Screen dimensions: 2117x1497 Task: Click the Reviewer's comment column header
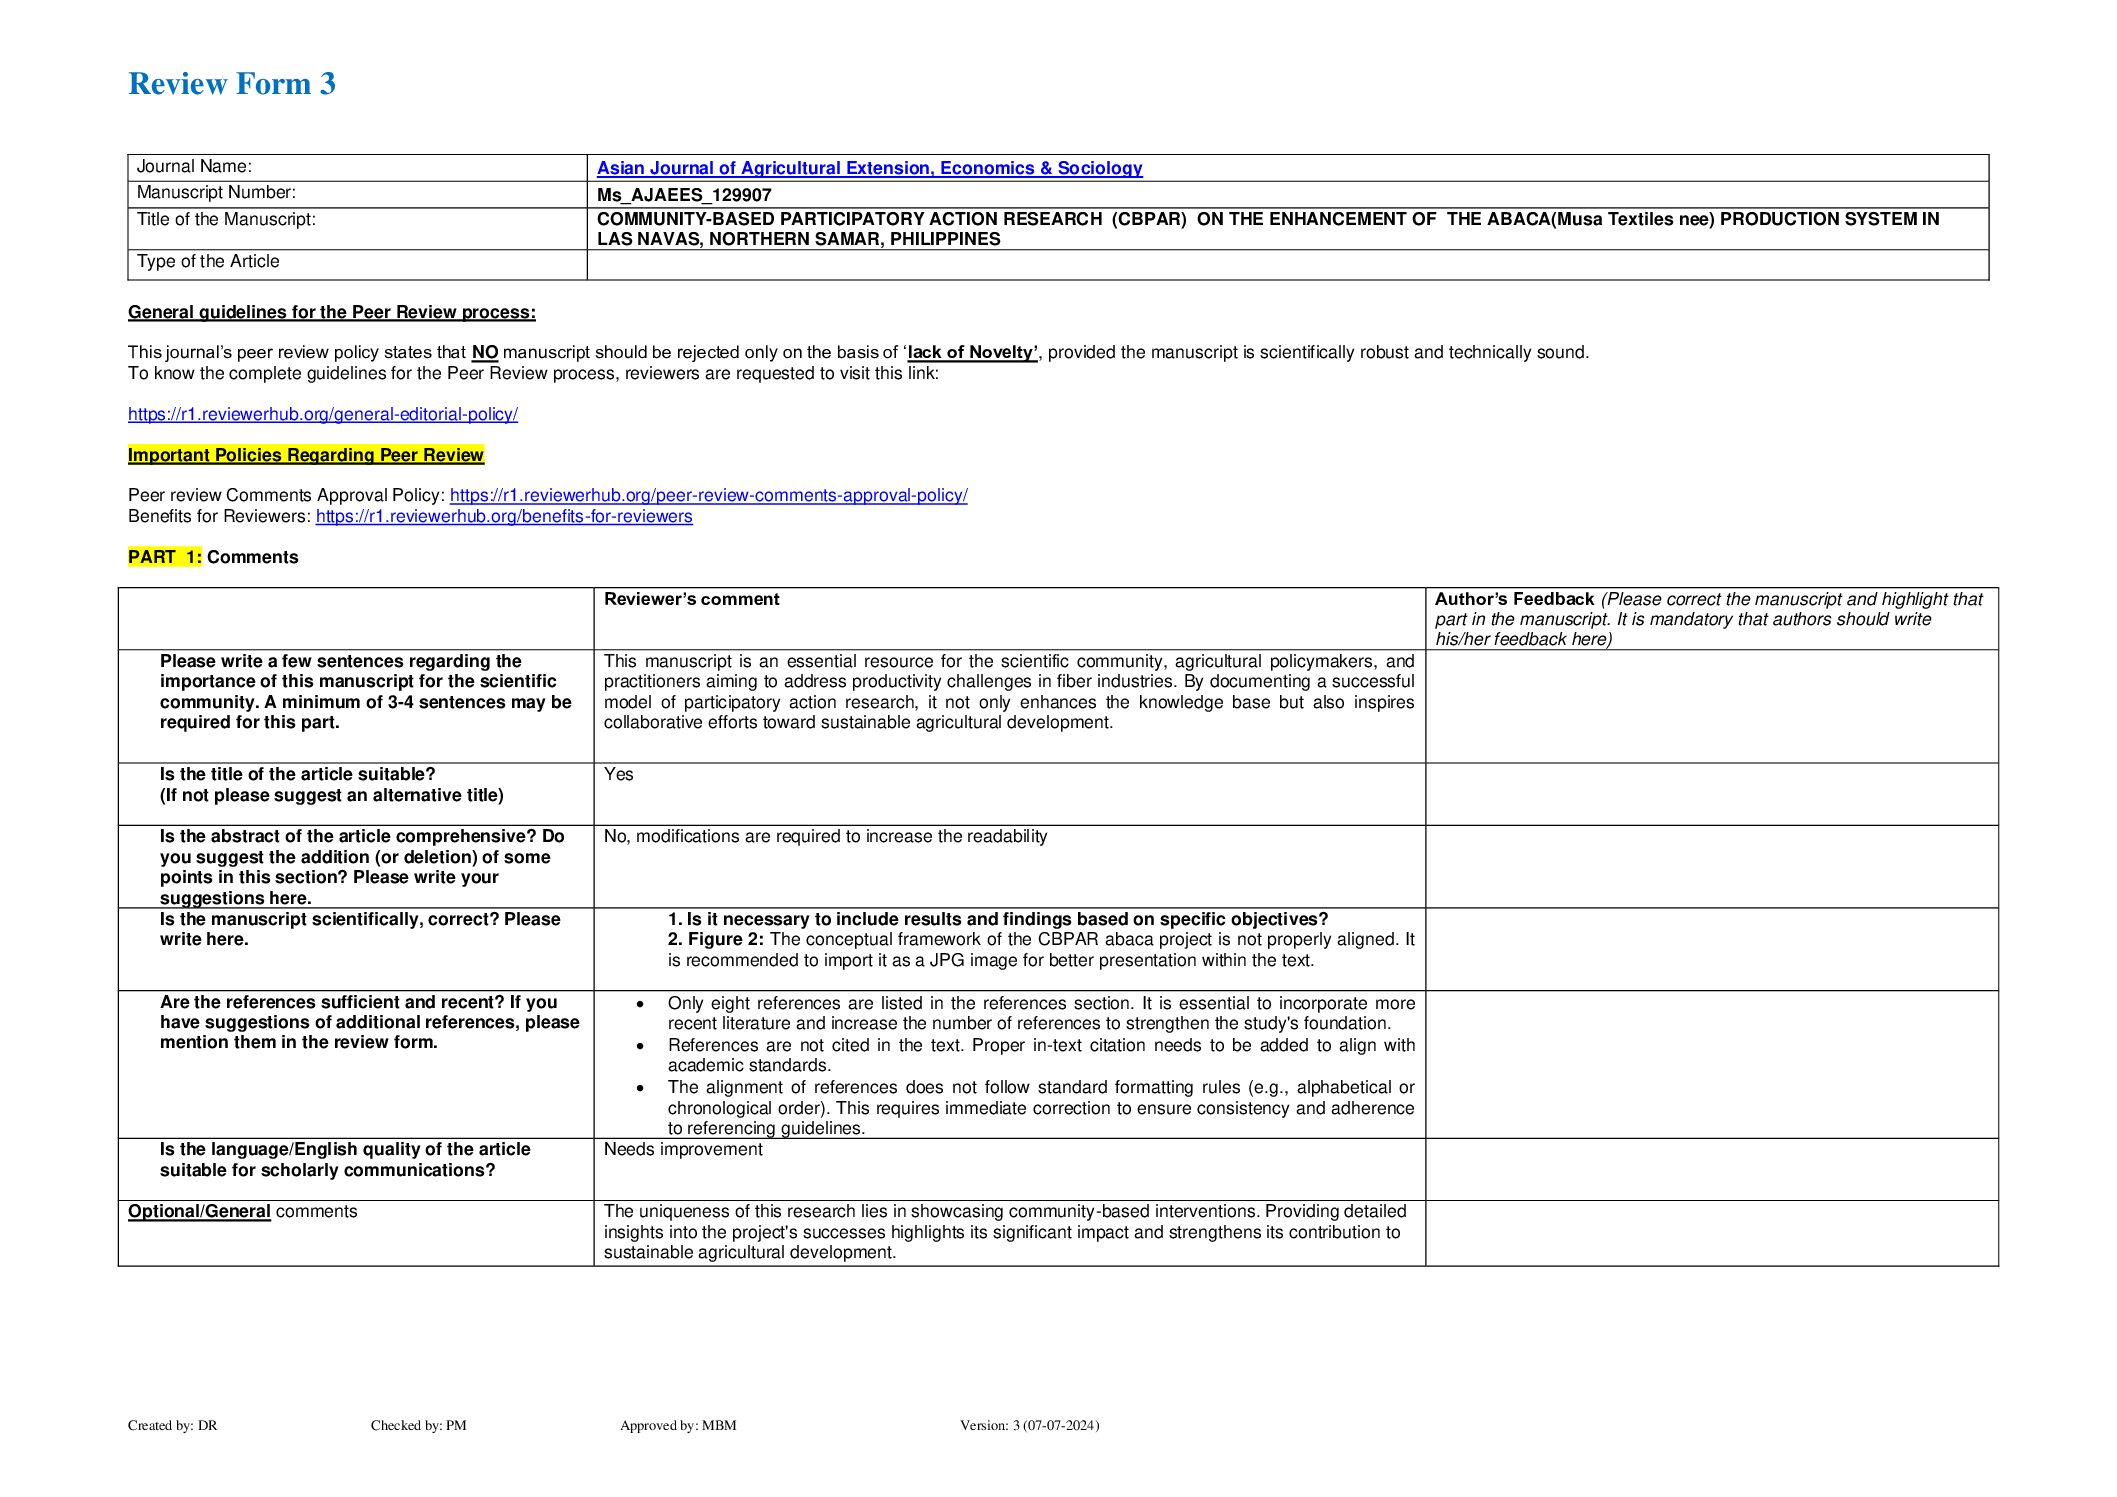click(691, 599)
